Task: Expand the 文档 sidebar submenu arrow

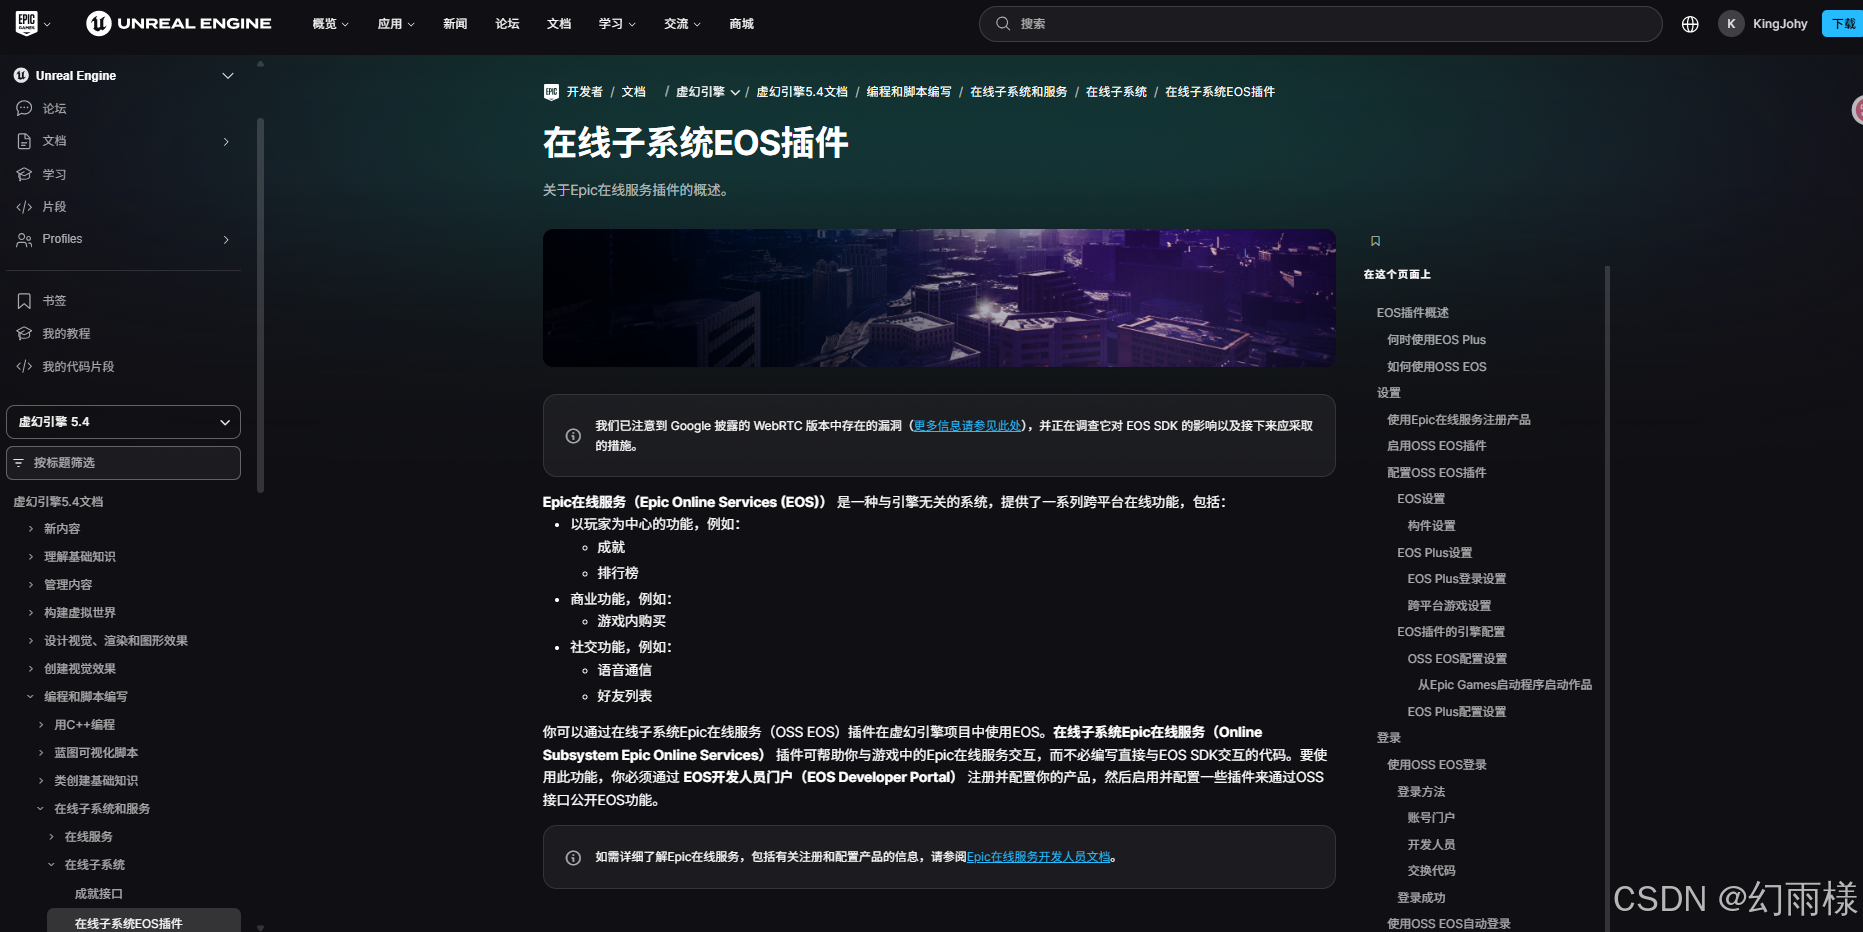Action: 226,142
